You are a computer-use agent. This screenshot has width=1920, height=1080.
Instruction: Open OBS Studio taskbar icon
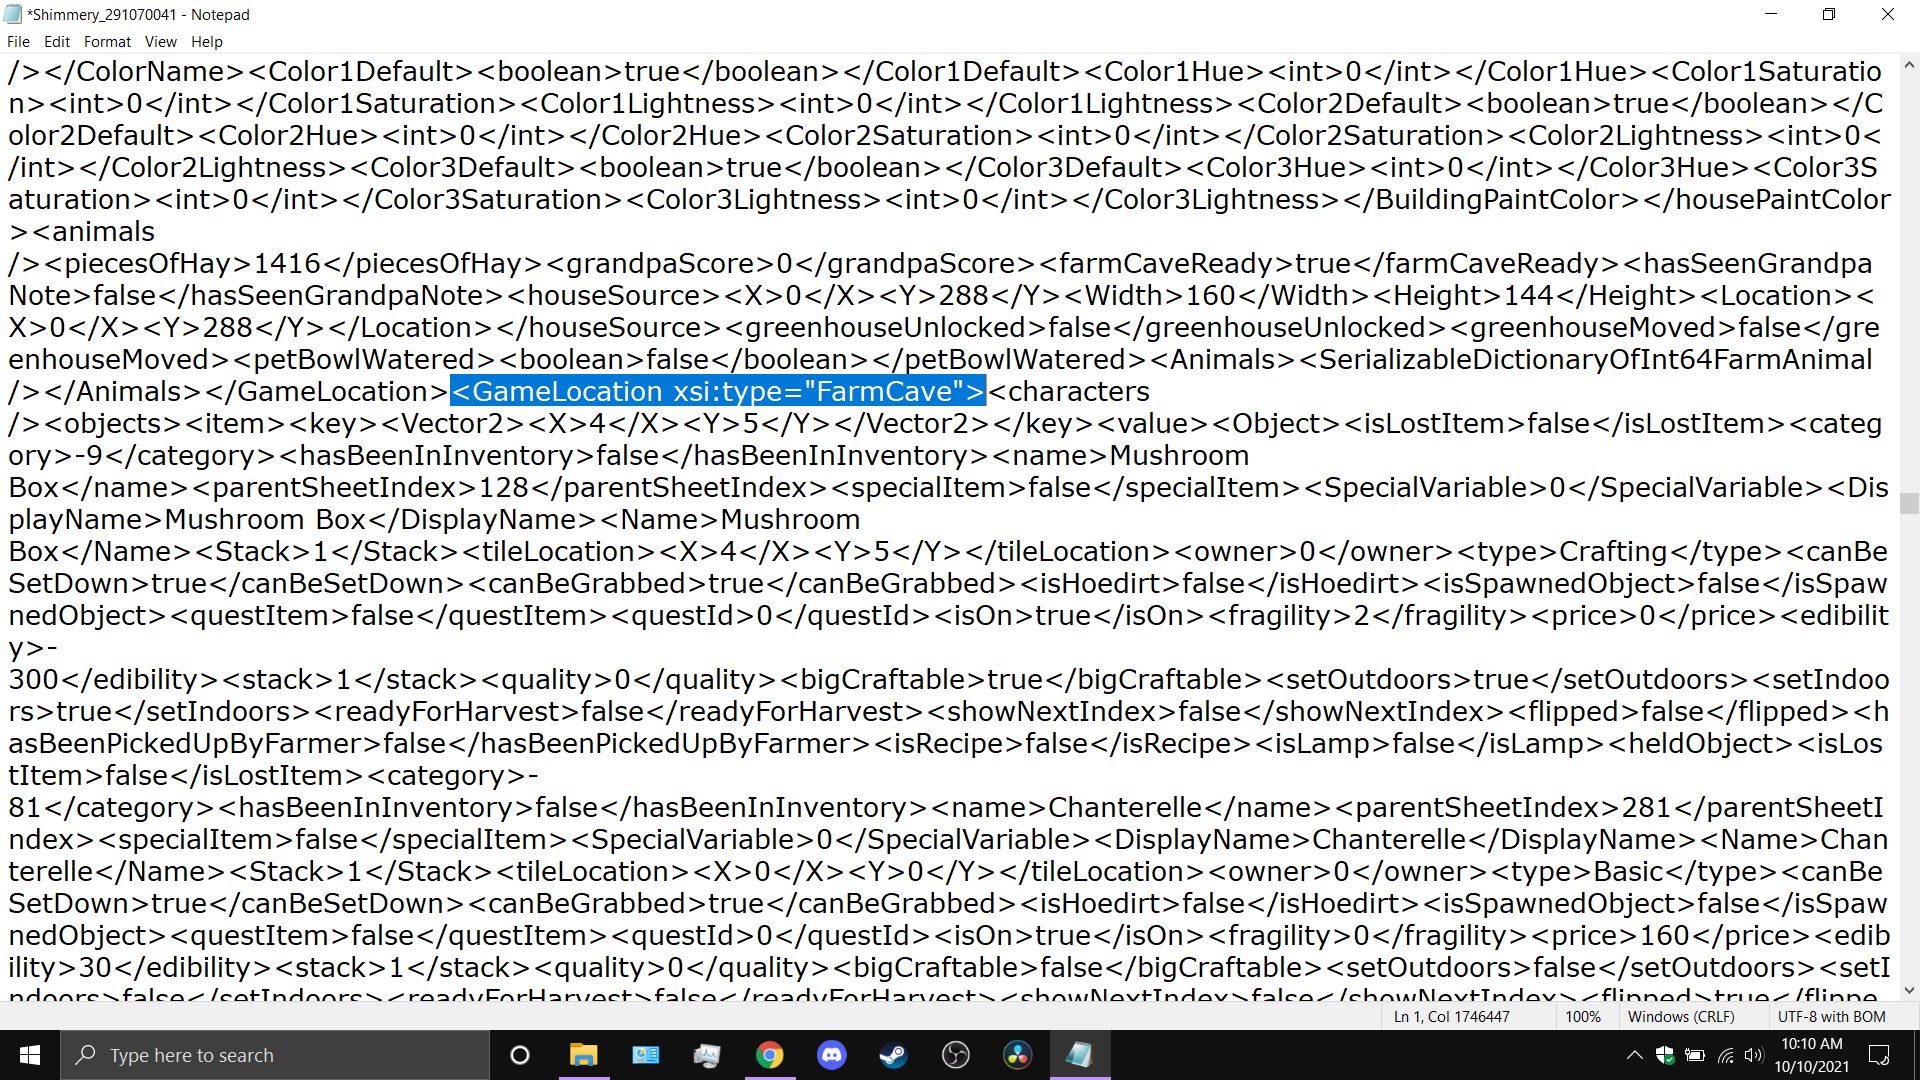[x=955, y=1055]
